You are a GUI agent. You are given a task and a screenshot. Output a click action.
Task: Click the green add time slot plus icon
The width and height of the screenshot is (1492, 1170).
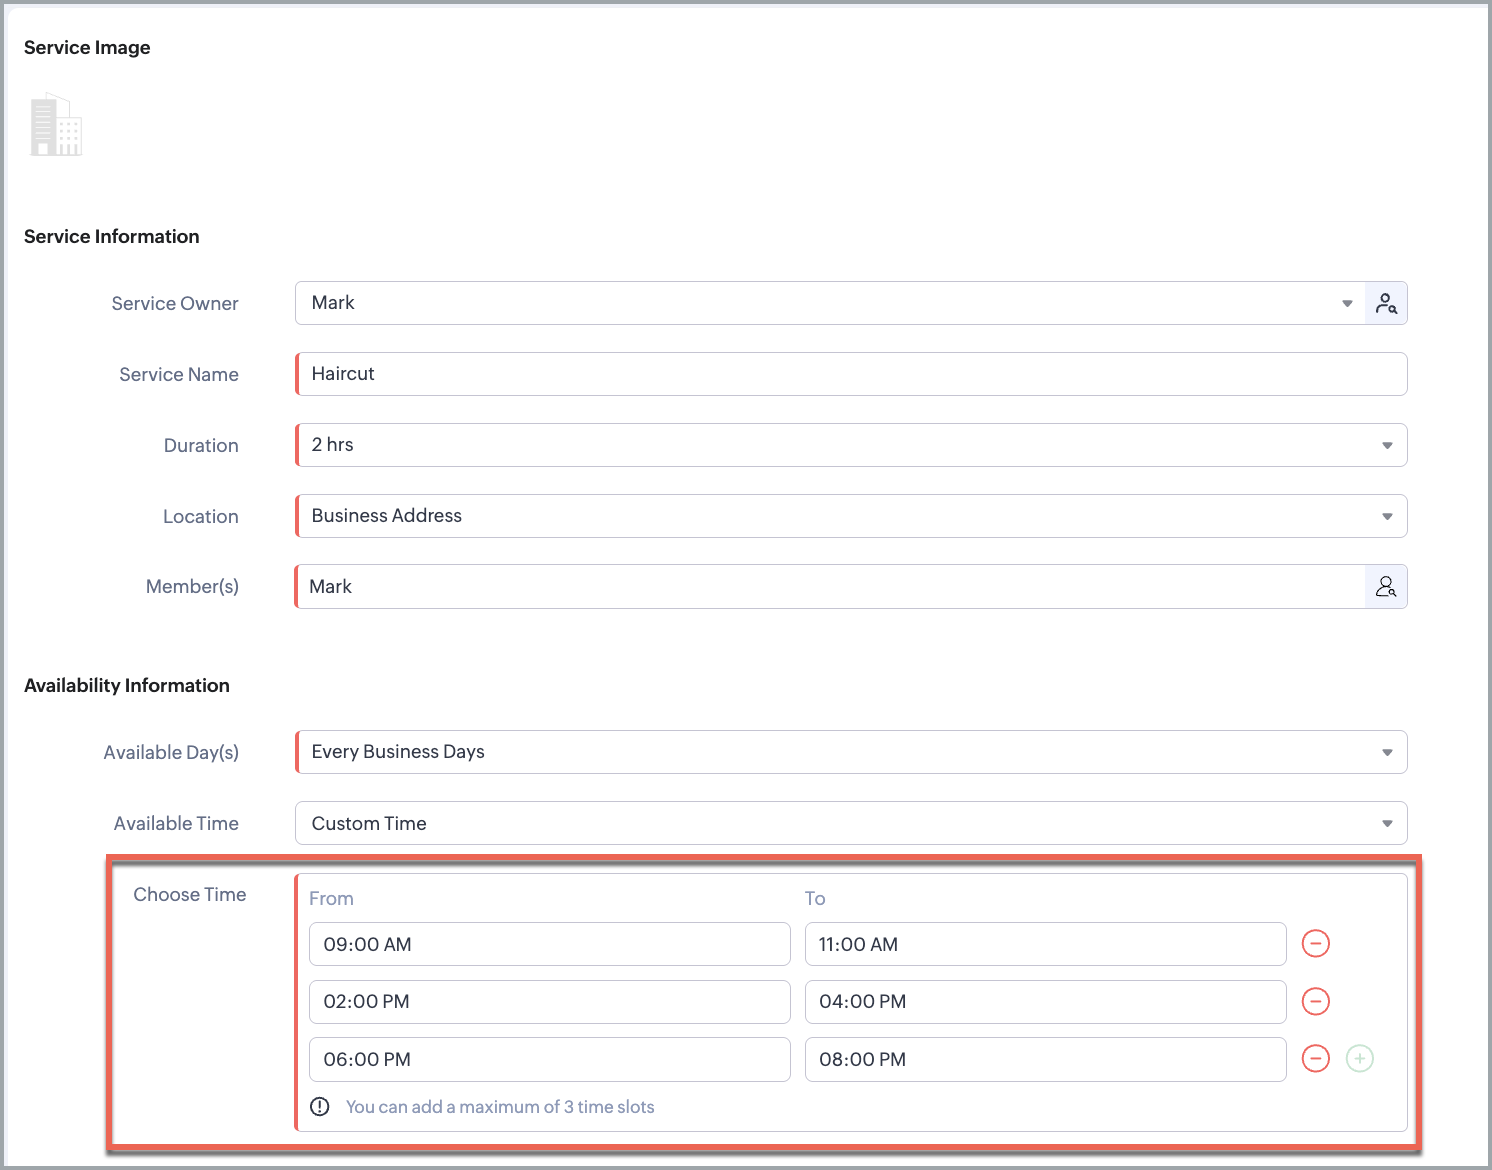point(1360,1058)
